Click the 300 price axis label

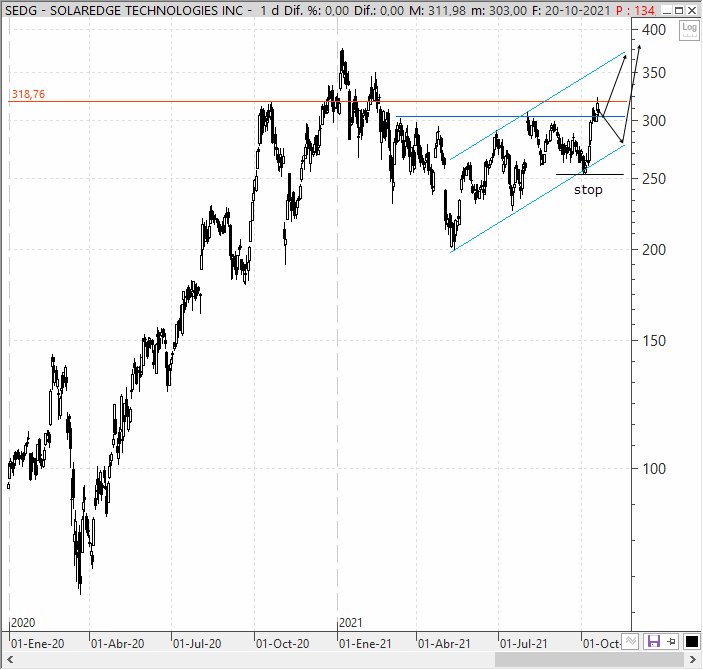tap(654, 121)
